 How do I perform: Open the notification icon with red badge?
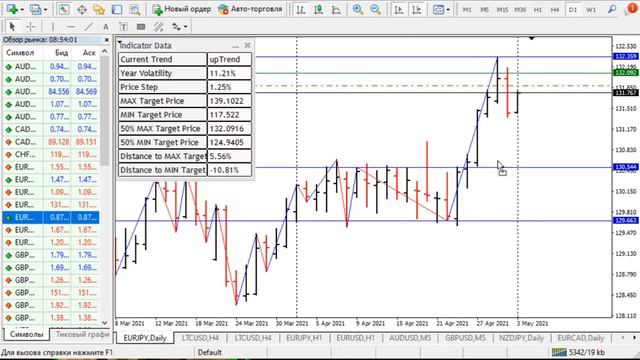pos(631,9)
